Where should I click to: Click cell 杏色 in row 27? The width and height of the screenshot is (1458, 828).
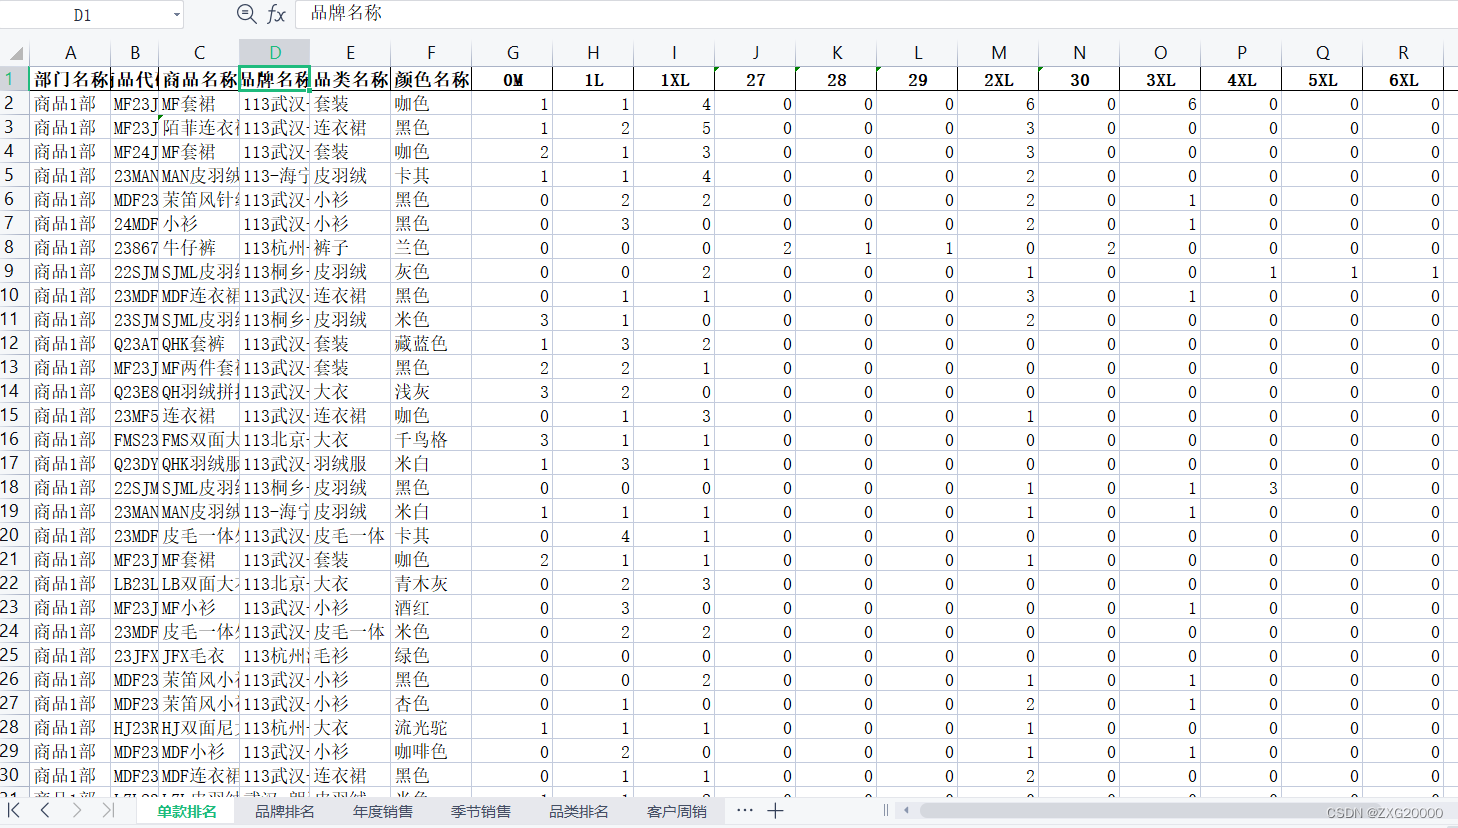pos(431,703)
